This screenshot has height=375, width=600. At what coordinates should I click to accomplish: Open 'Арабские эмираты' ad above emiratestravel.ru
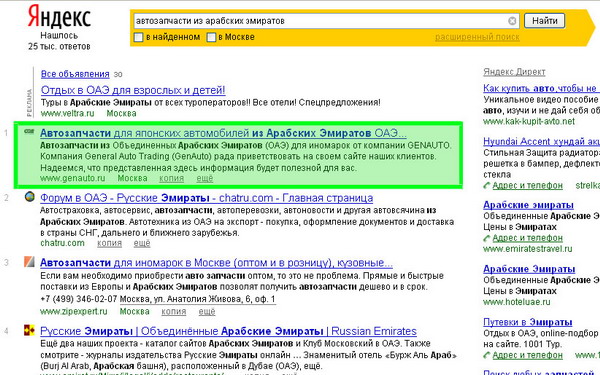[x=528, y=205]
